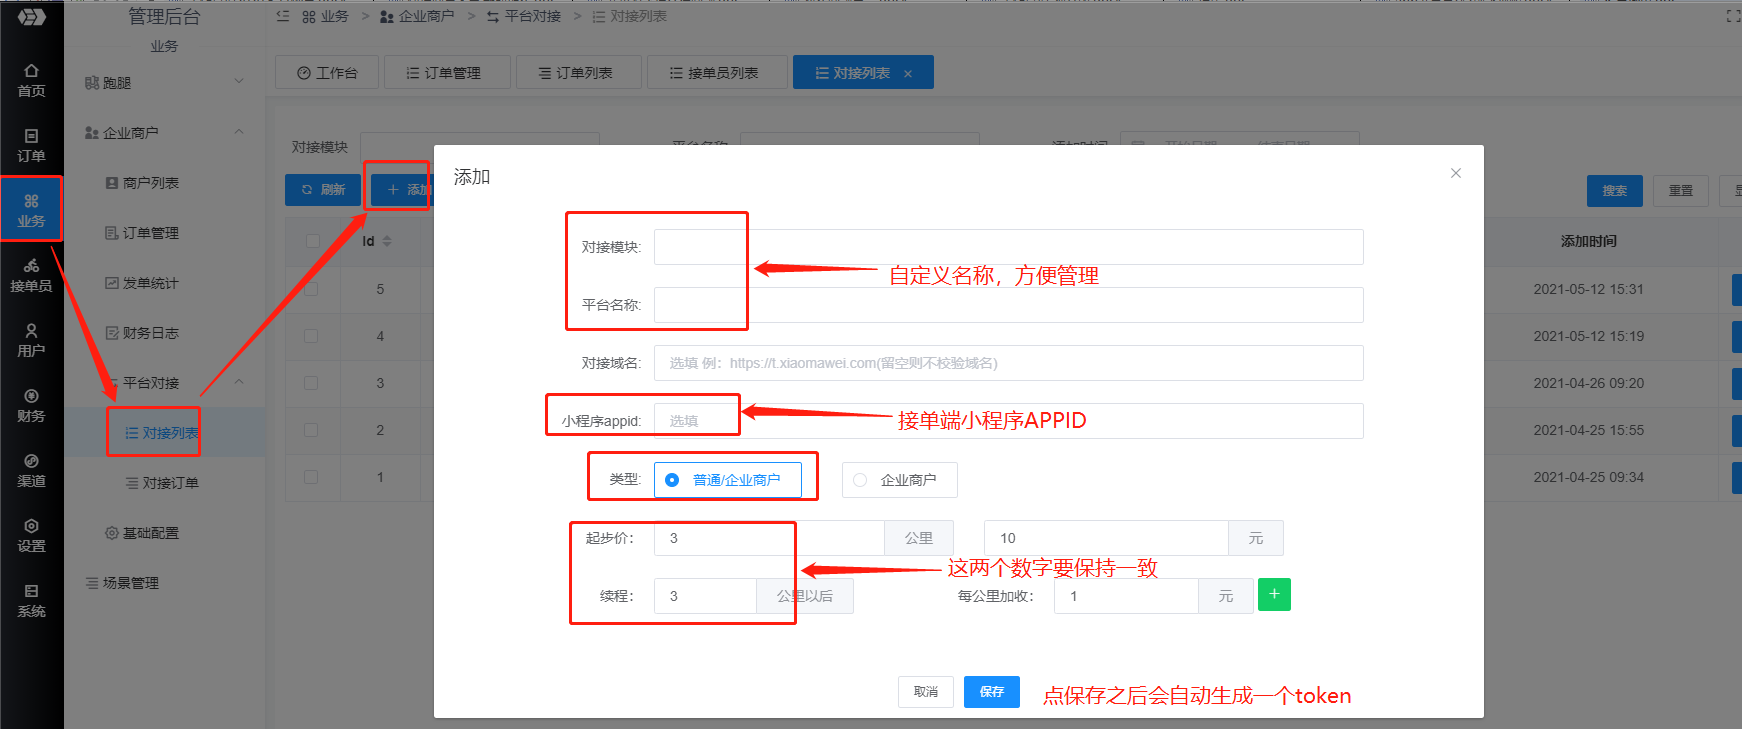The height and width of the screenshot is (729, 1742).
Task: Sort the Id column with arrows
Action: [387, 241]
